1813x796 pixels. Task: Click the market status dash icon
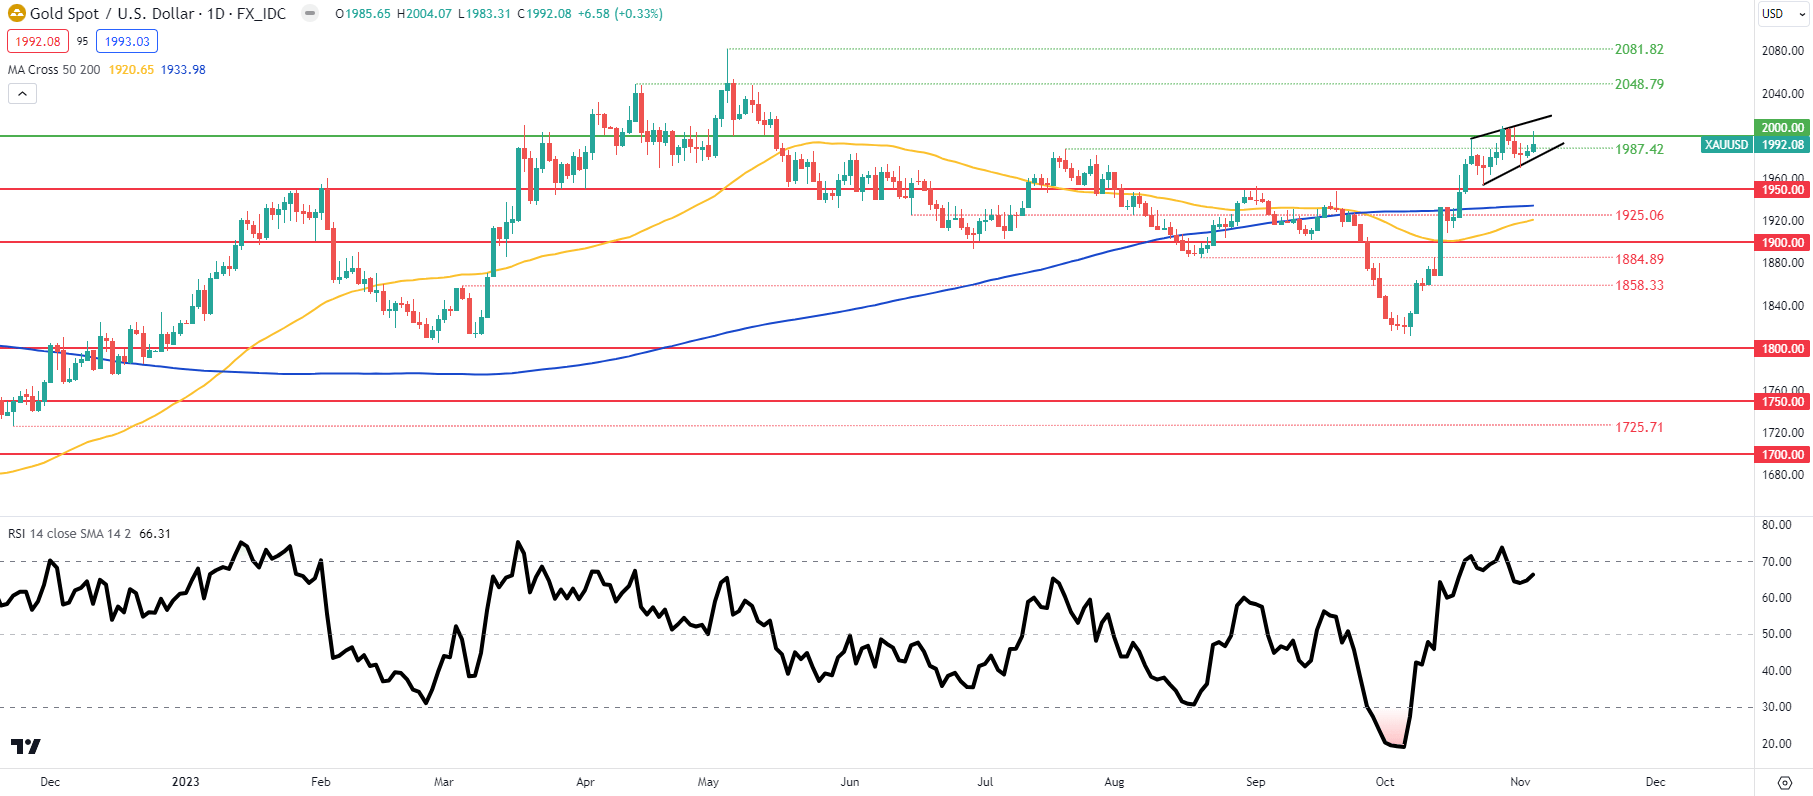tap(310, 14)
